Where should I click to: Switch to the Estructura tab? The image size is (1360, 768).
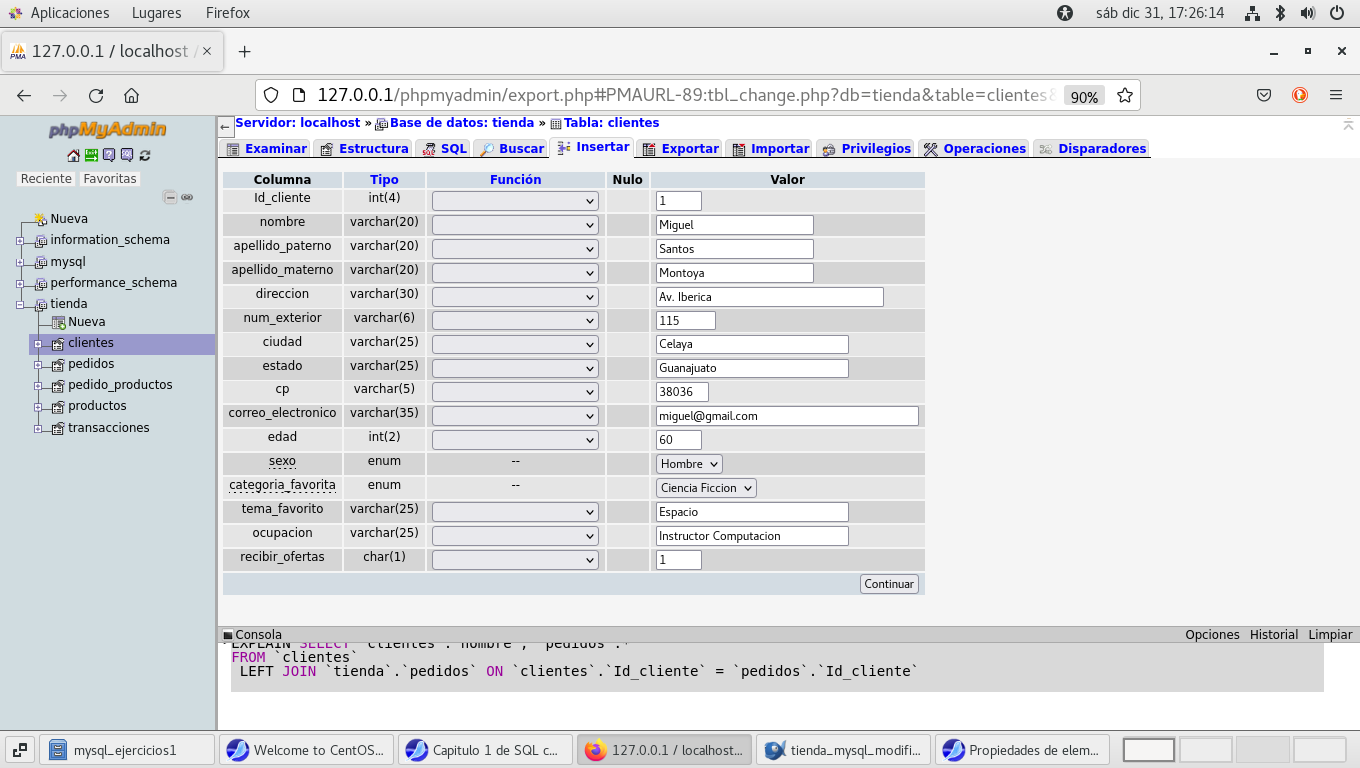pos(364,149)
